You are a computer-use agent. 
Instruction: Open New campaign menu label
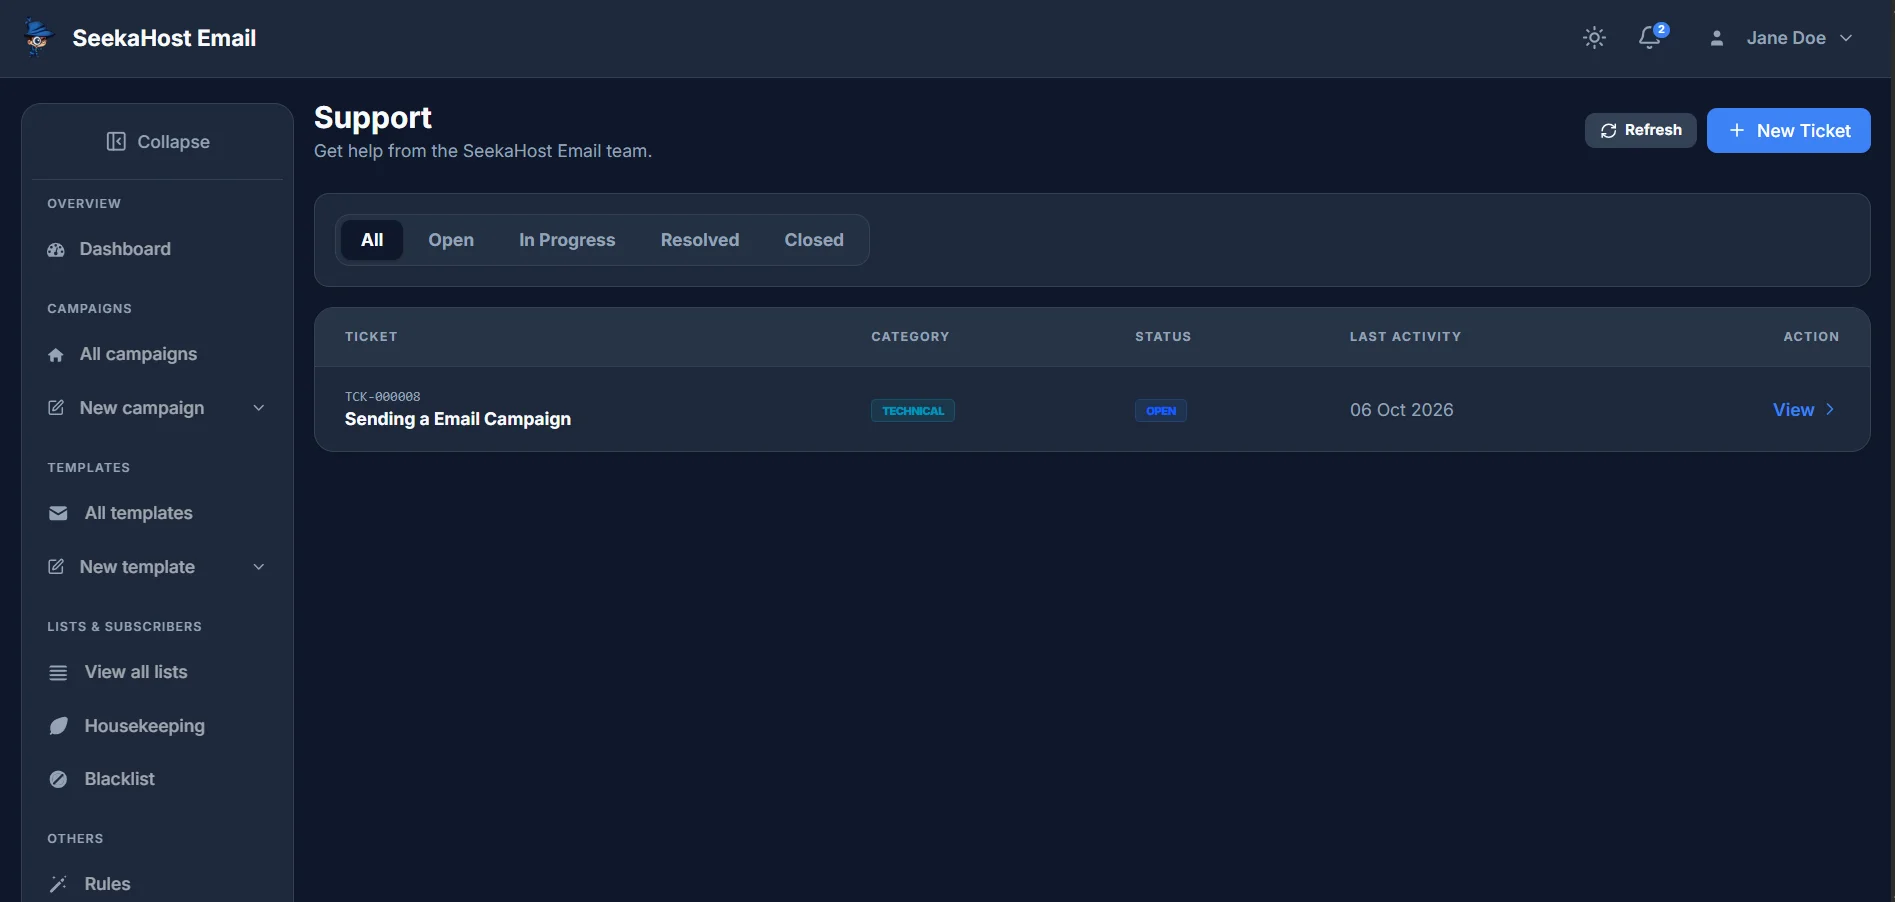[x=142, y=408]
